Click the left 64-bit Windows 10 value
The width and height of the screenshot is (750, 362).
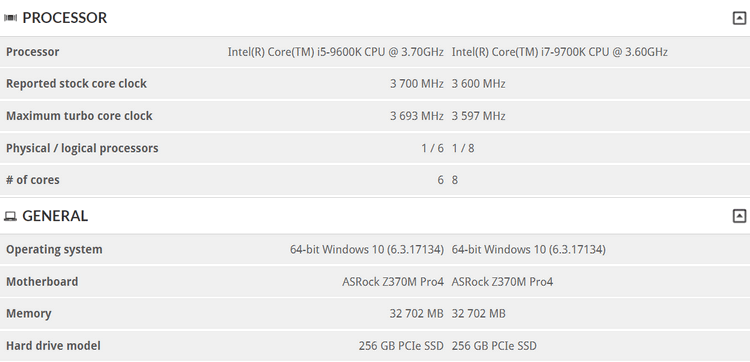click(367, 250)
